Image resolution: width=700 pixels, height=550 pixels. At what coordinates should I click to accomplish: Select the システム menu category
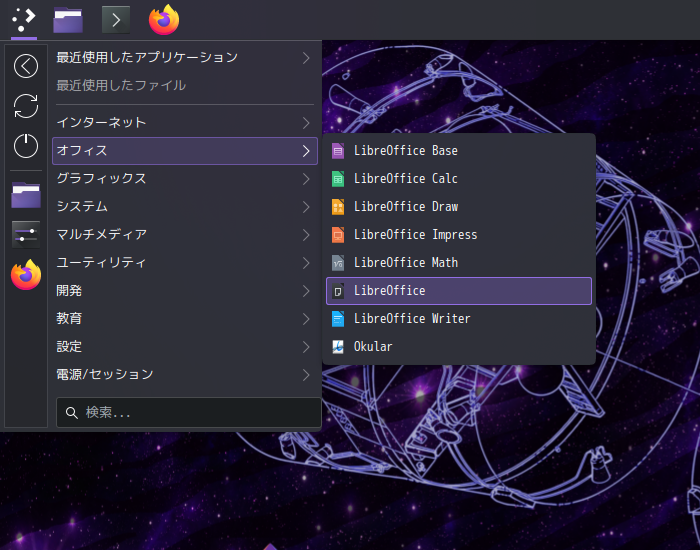185,207
